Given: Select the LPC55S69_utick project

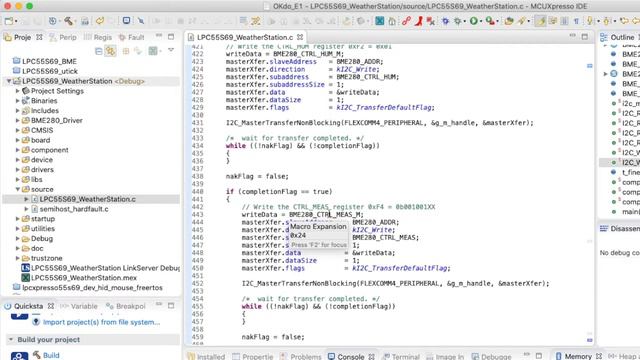Looking at the screenshot, I should (50, 71).
